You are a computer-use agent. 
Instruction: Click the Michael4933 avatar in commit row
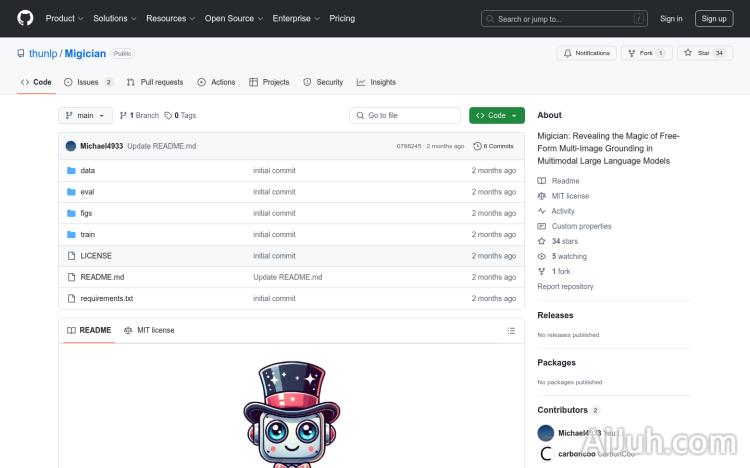pyautogui.click(x=71, y=146)
